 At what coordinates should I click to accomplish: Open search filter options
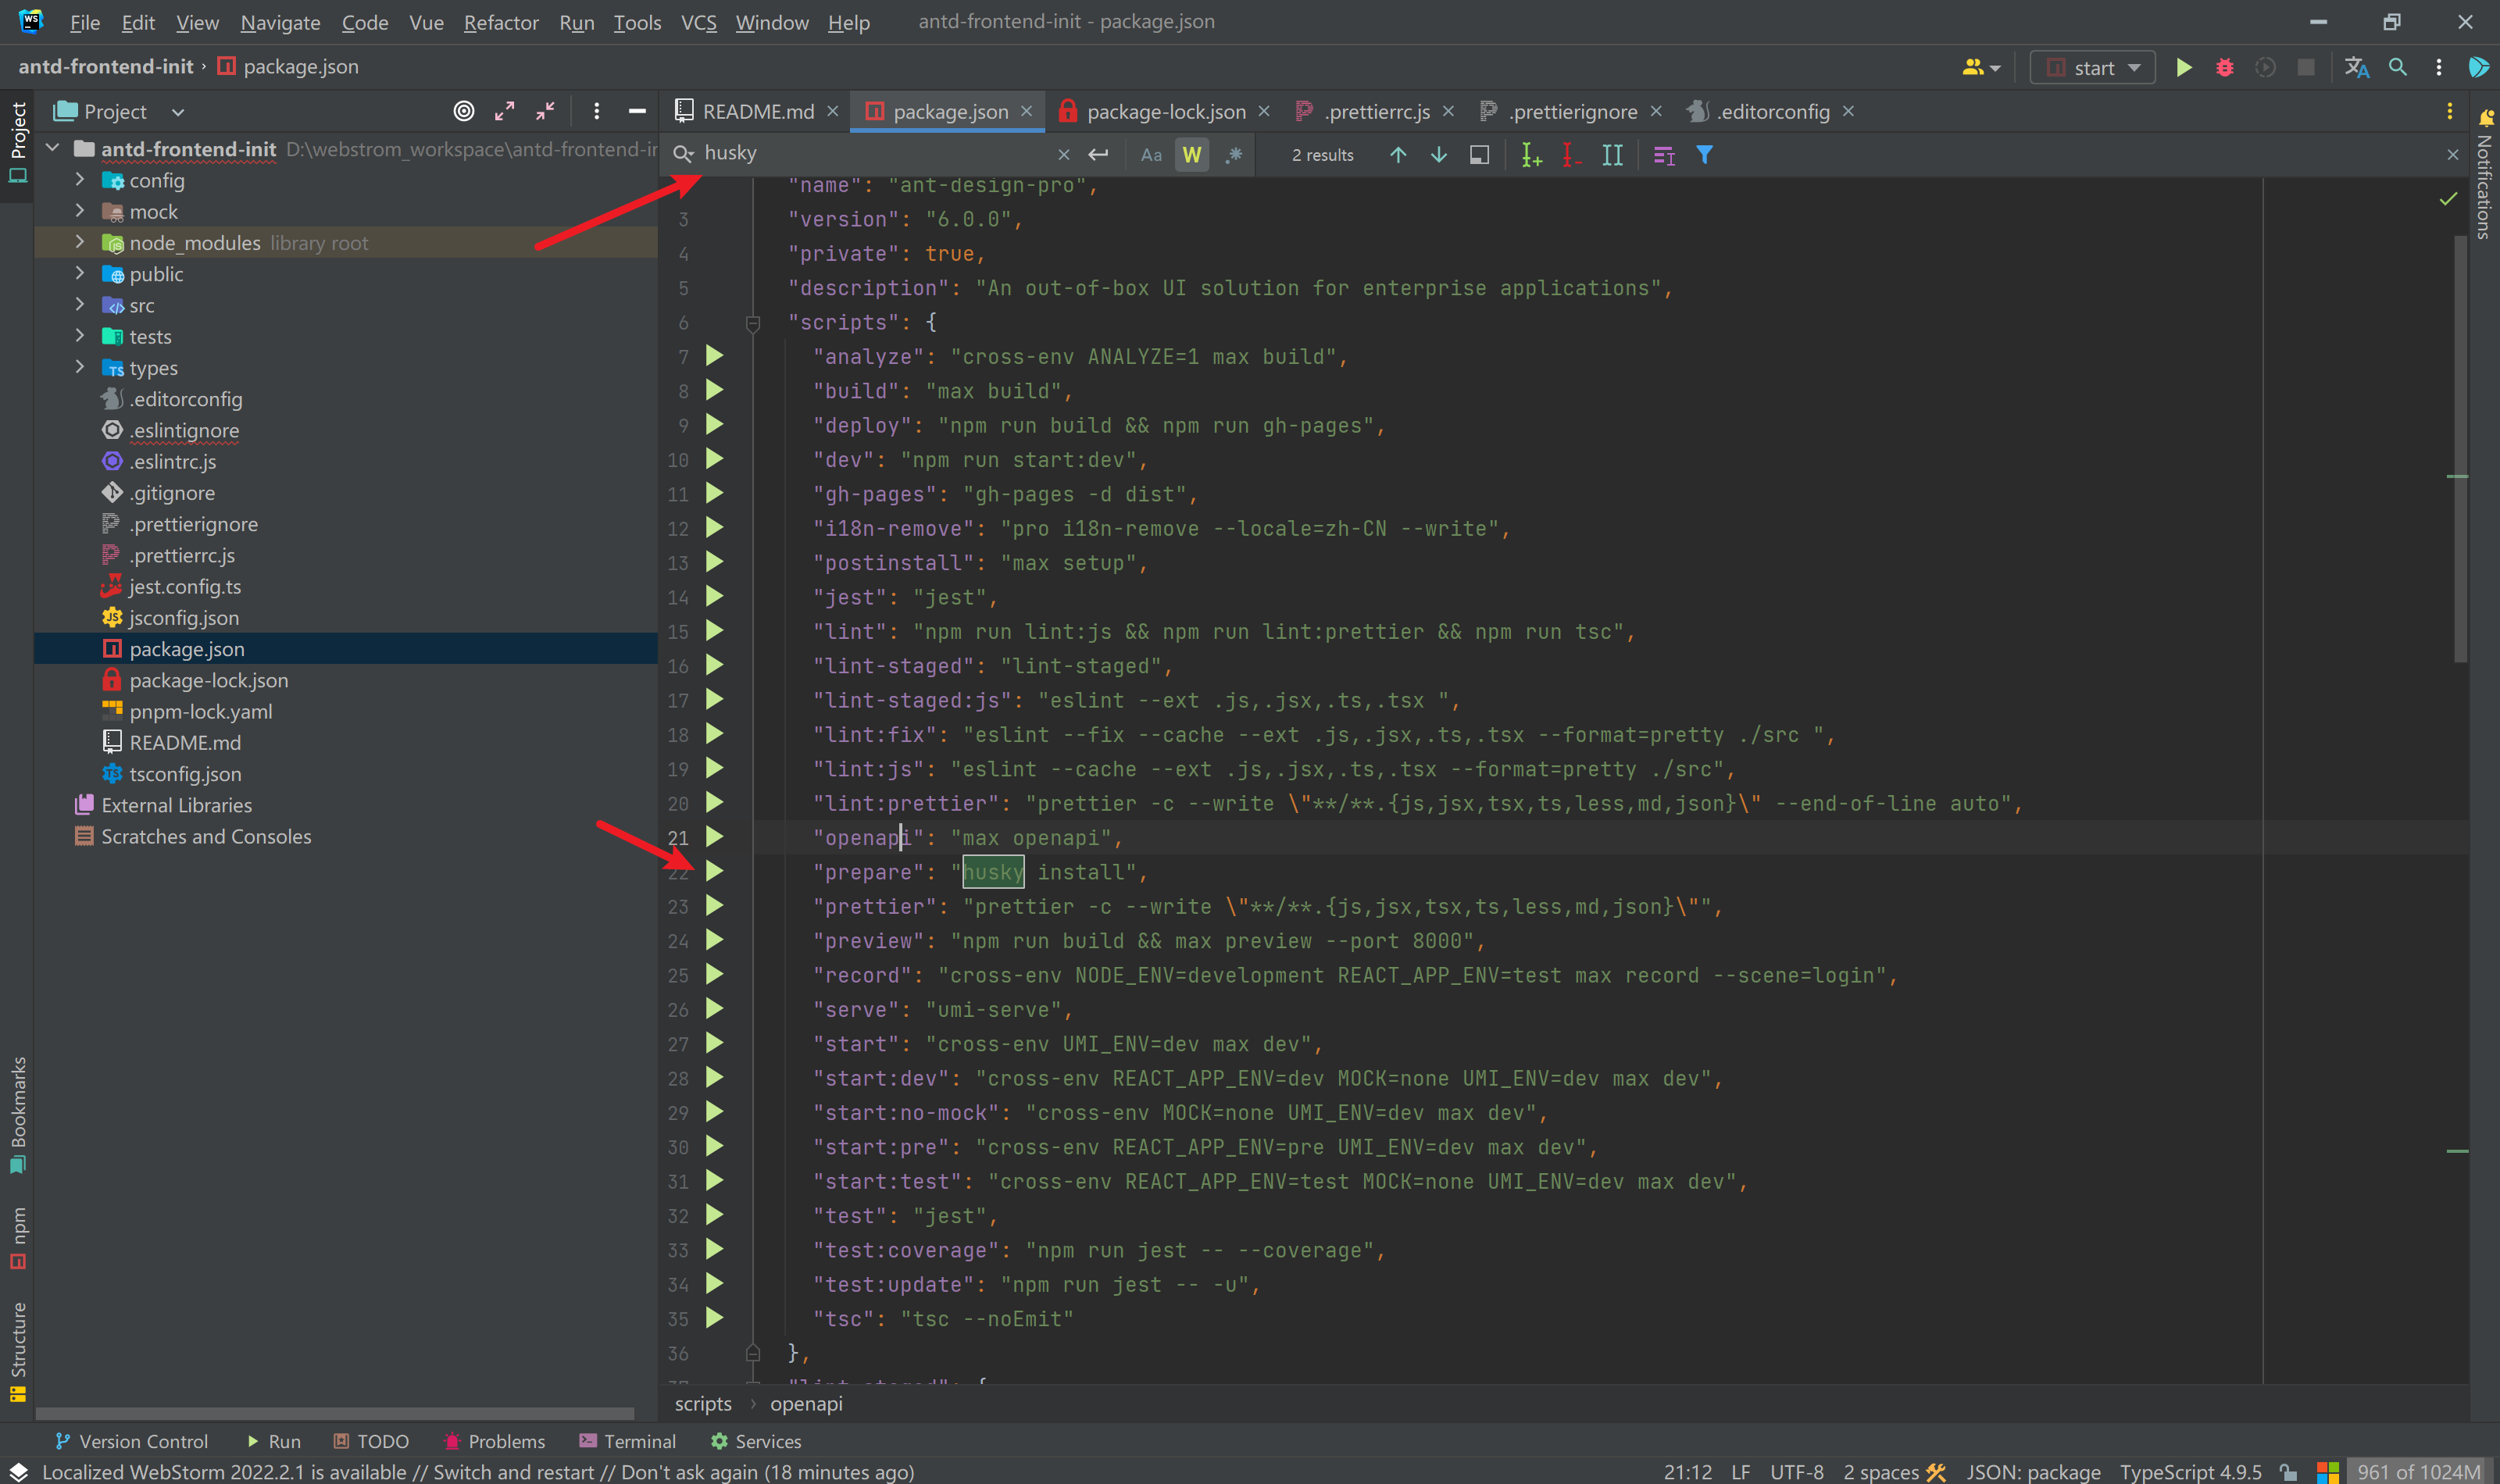1705,155
